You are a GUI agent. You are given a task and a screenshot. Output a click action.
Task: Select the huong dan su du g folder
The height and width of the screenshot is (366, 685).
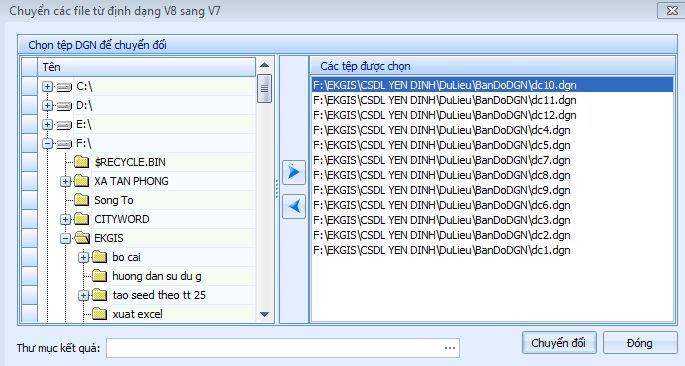point(156,276)
